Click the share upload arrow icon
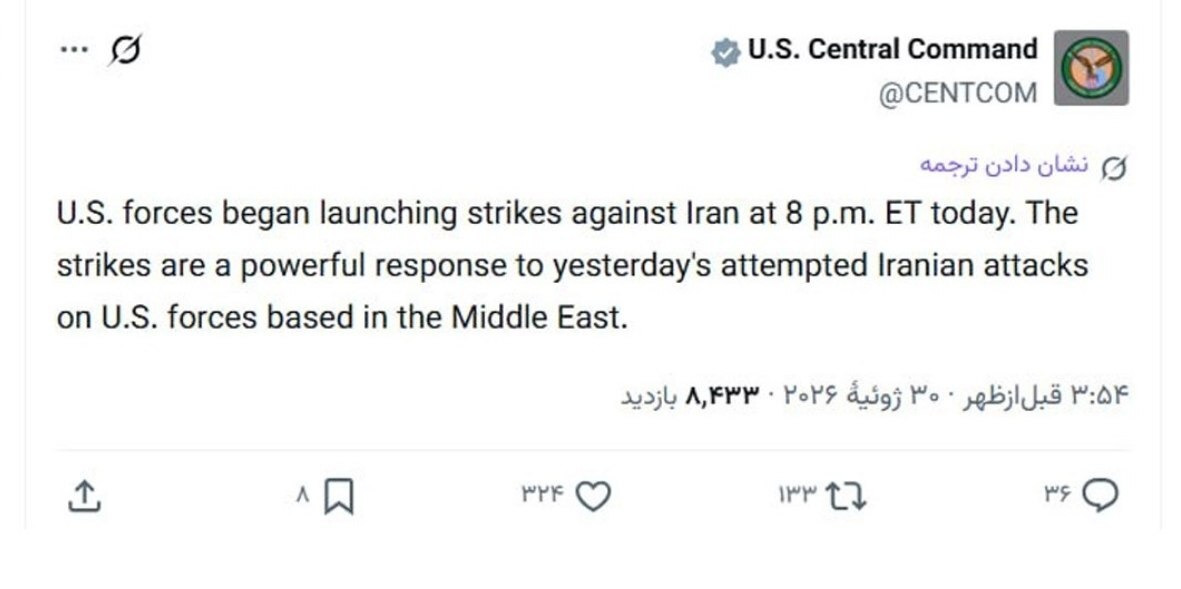This screenshot has height=589, width=1181. pyautogui.click(x=84, y=496)
